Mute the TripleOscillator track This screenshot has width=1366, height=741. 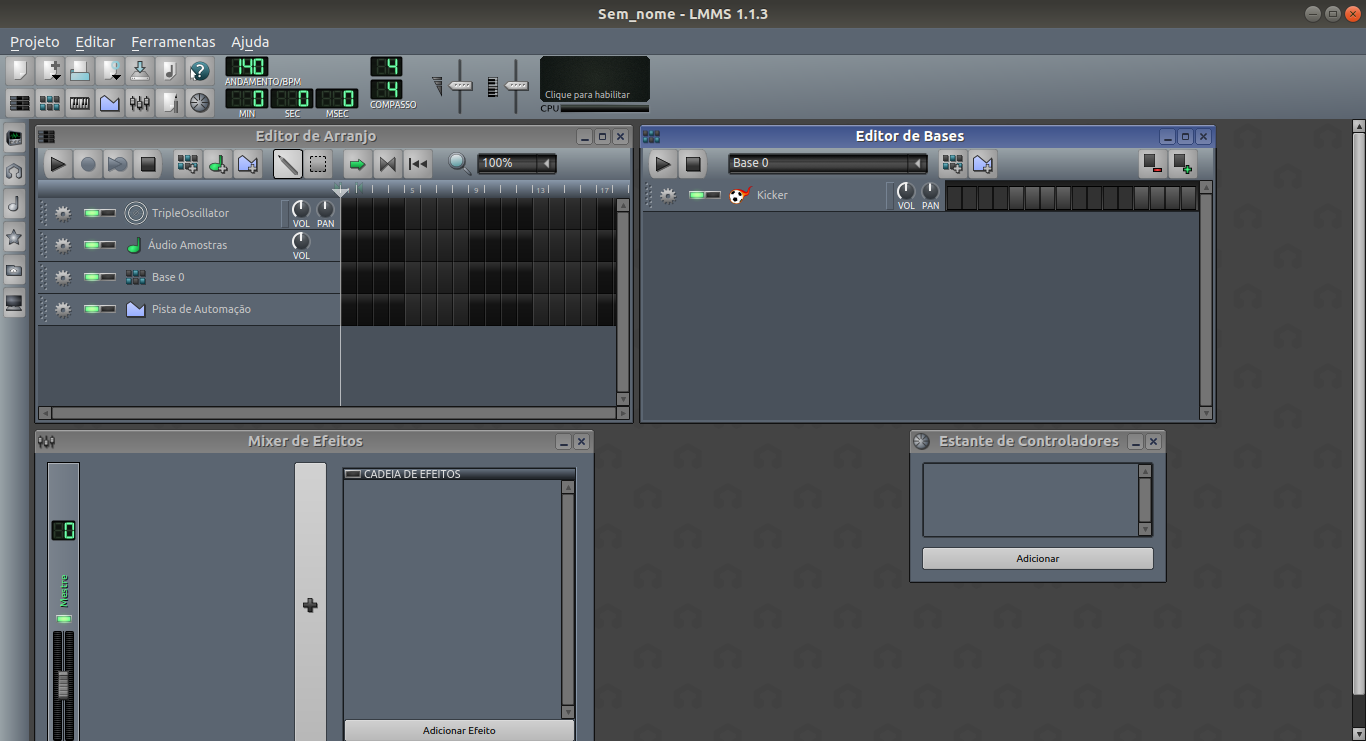coord(93,213)
